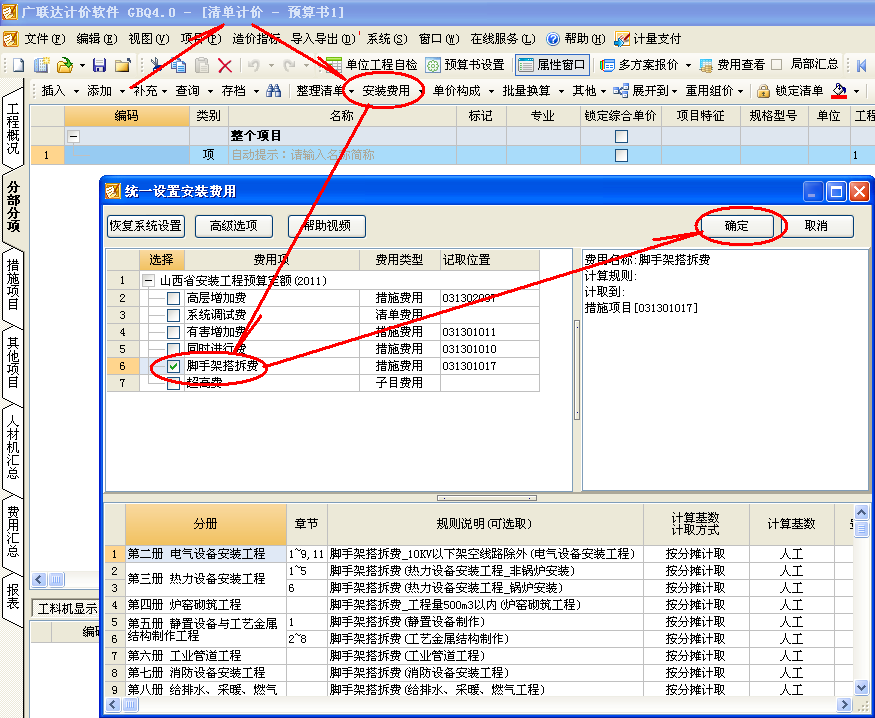
Task: Switch to the 措施项目 side tab
Action: 13,284
